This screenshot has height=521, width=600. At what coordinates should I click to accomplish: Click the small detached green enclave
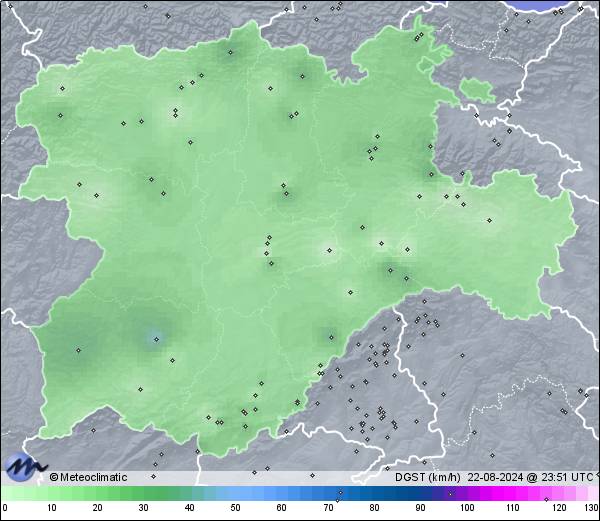click(x=478, y=90)
